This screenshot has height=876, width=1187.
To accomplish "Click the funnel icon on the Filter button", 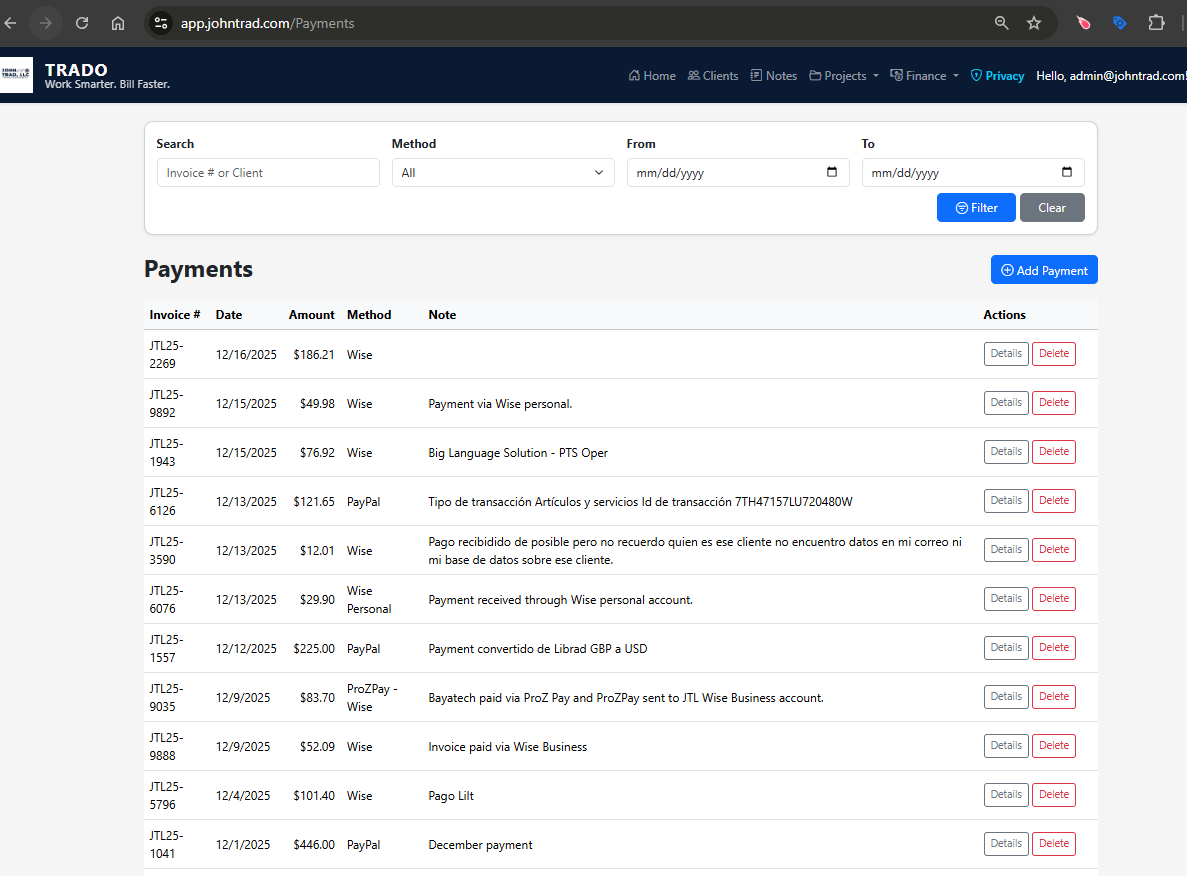I will point(962,207).
